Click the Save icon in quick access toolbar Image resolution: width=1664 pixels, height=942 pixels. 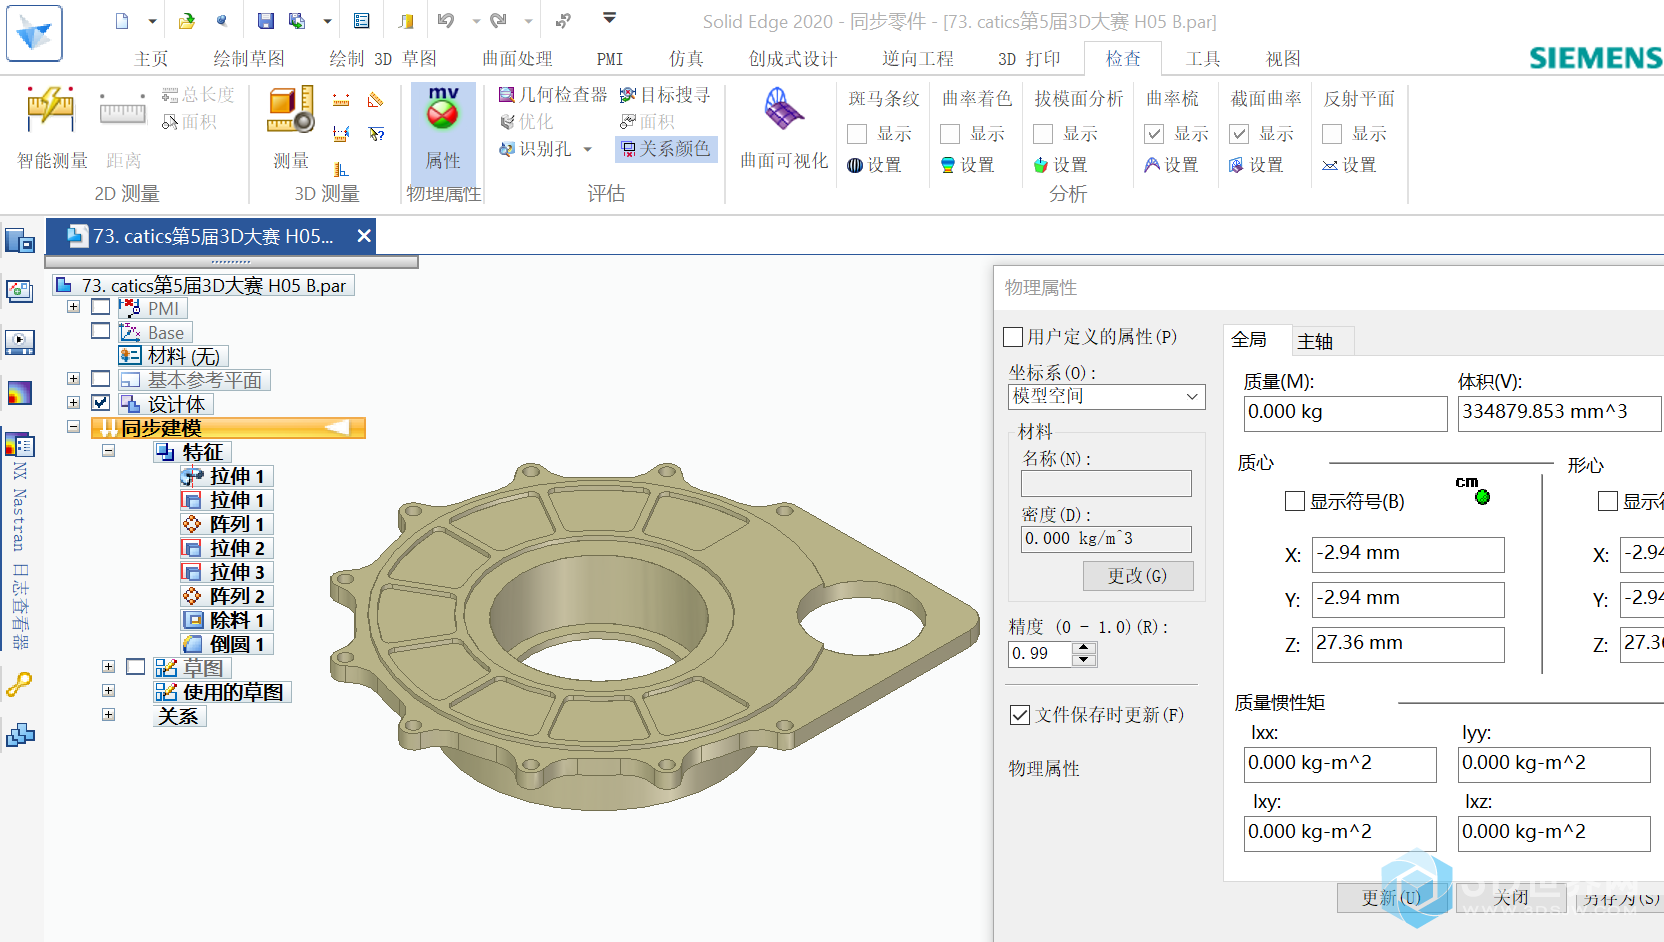click(265, 21)
